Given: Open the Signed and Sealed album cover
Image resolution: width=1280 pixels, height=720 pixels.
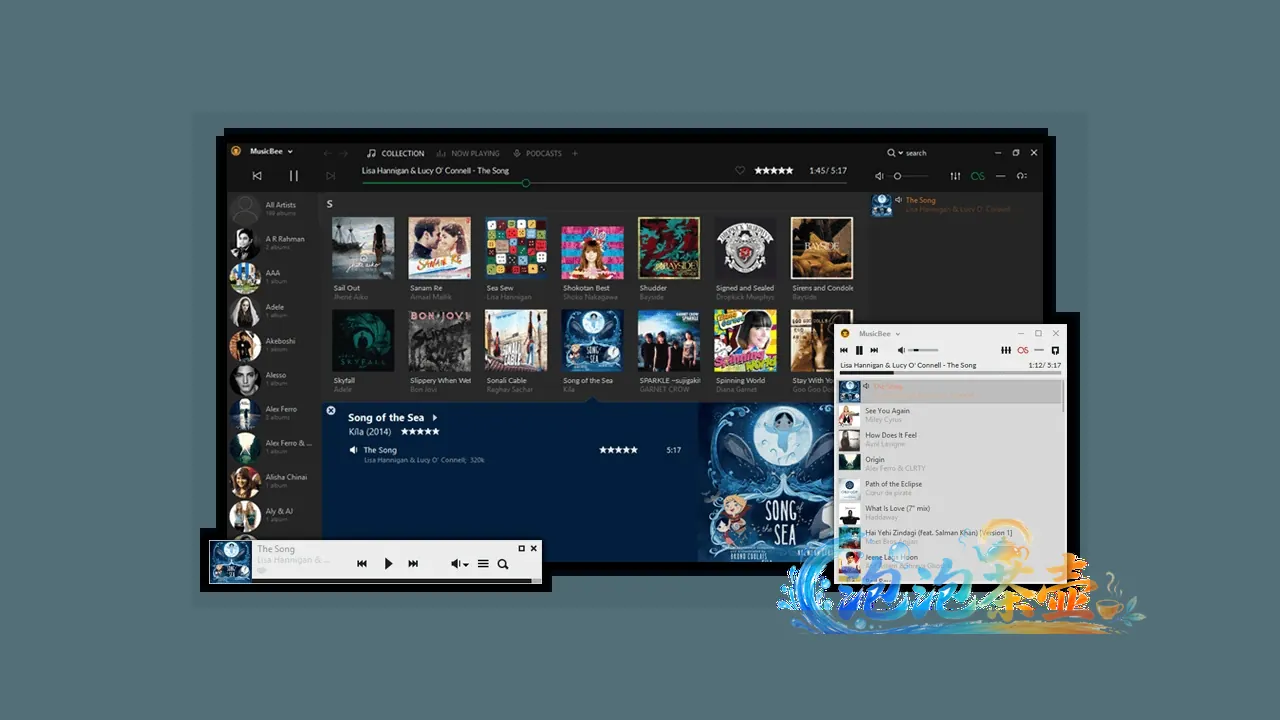Looking at the screenshot, I should tap(745, 248).
